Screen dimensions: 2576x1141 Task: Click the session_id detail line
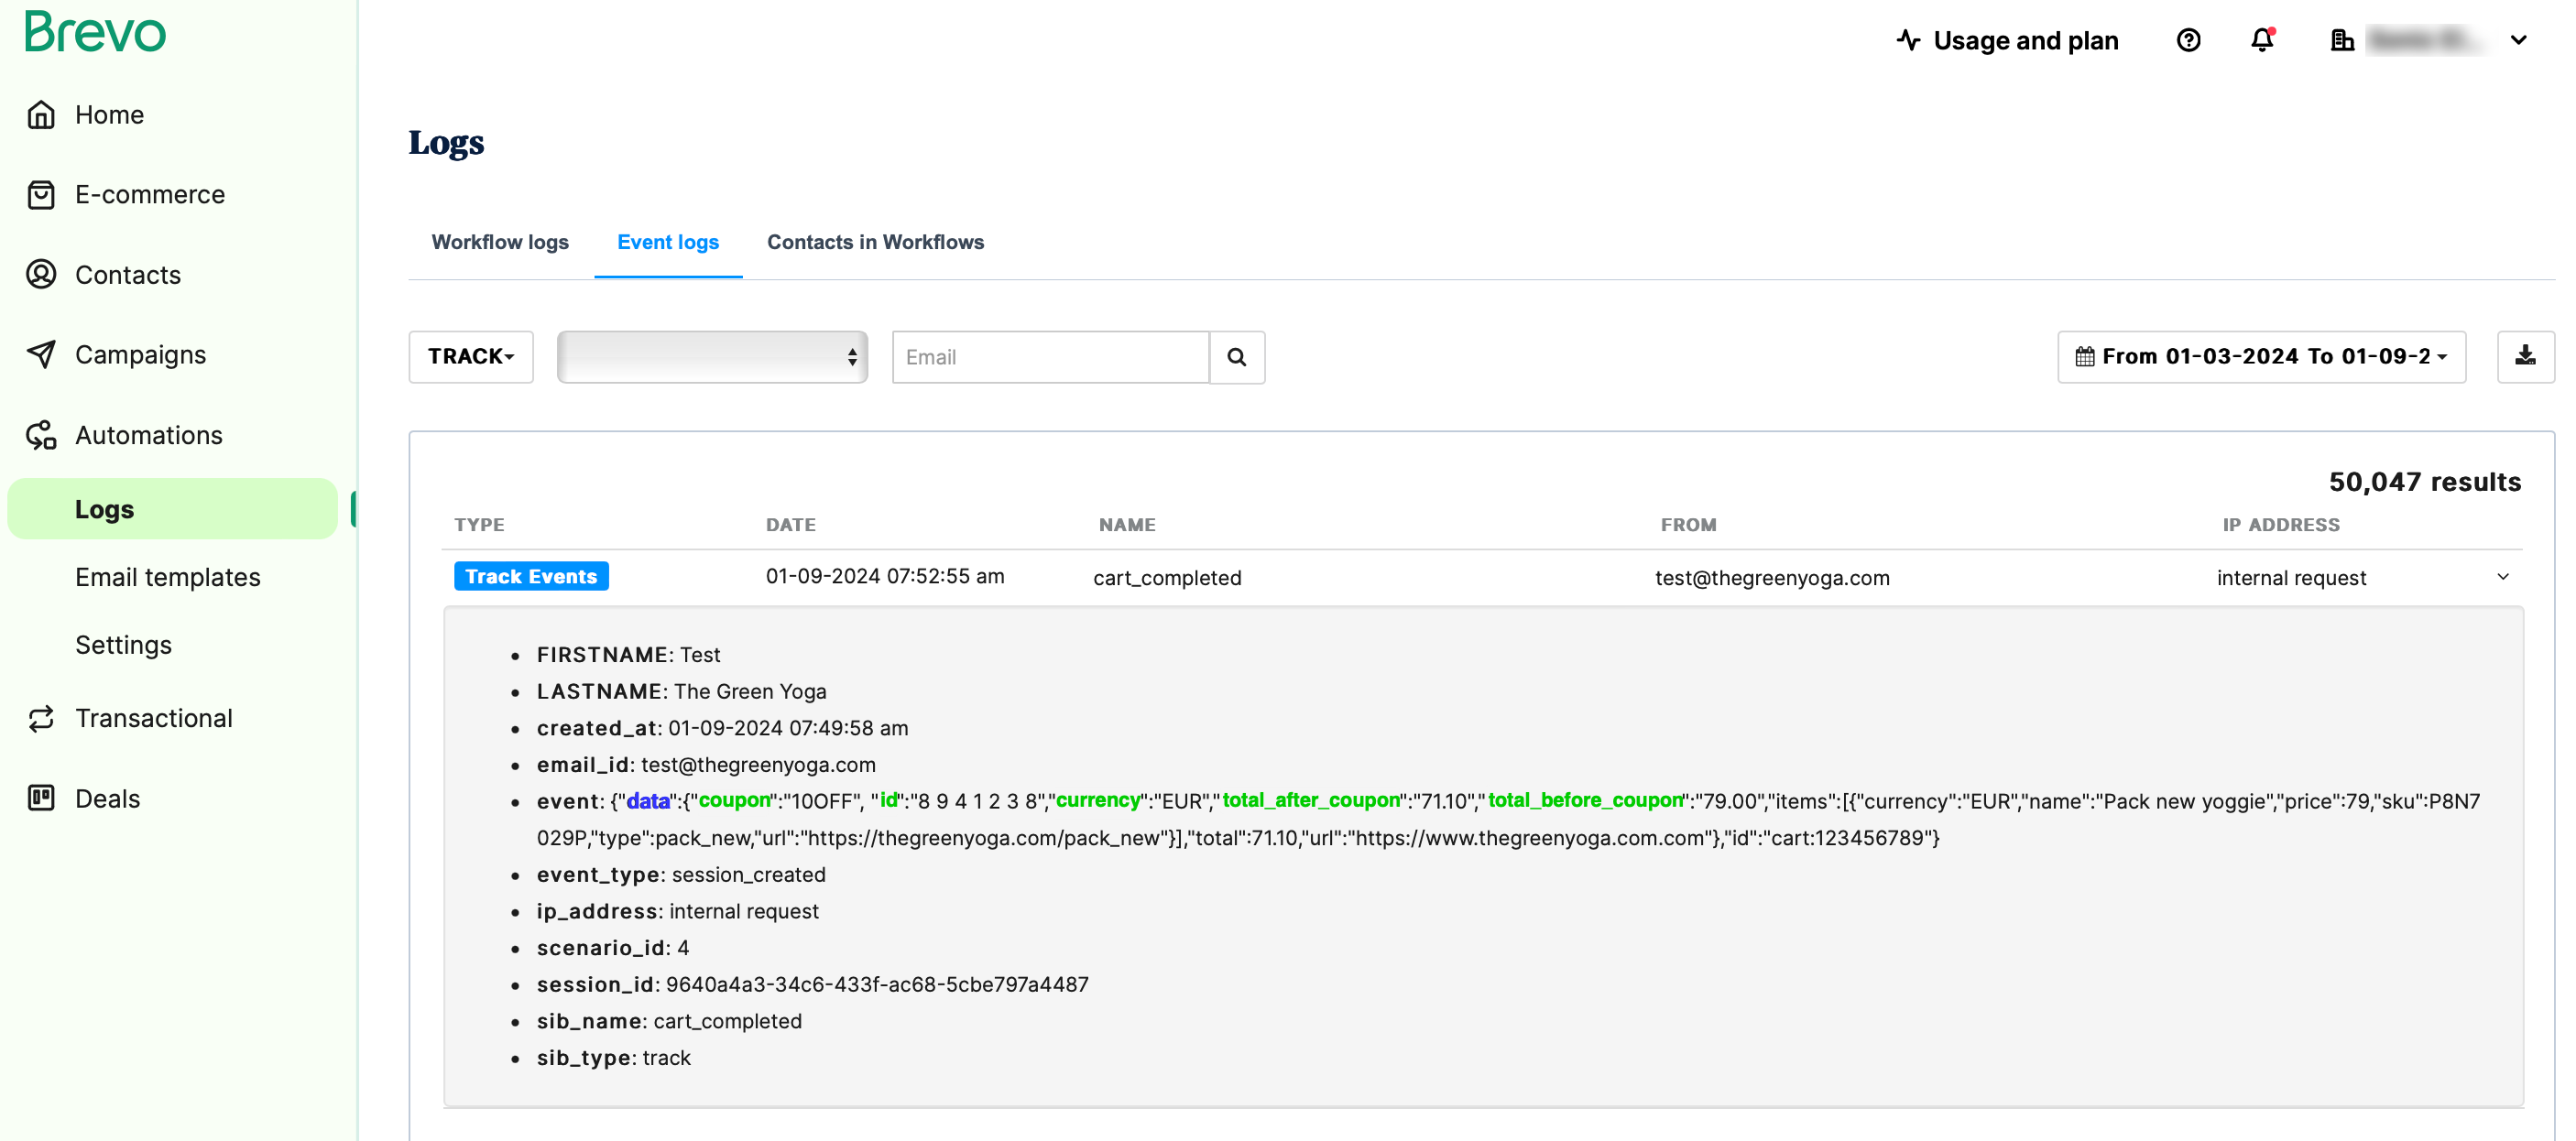coord(812,985)
